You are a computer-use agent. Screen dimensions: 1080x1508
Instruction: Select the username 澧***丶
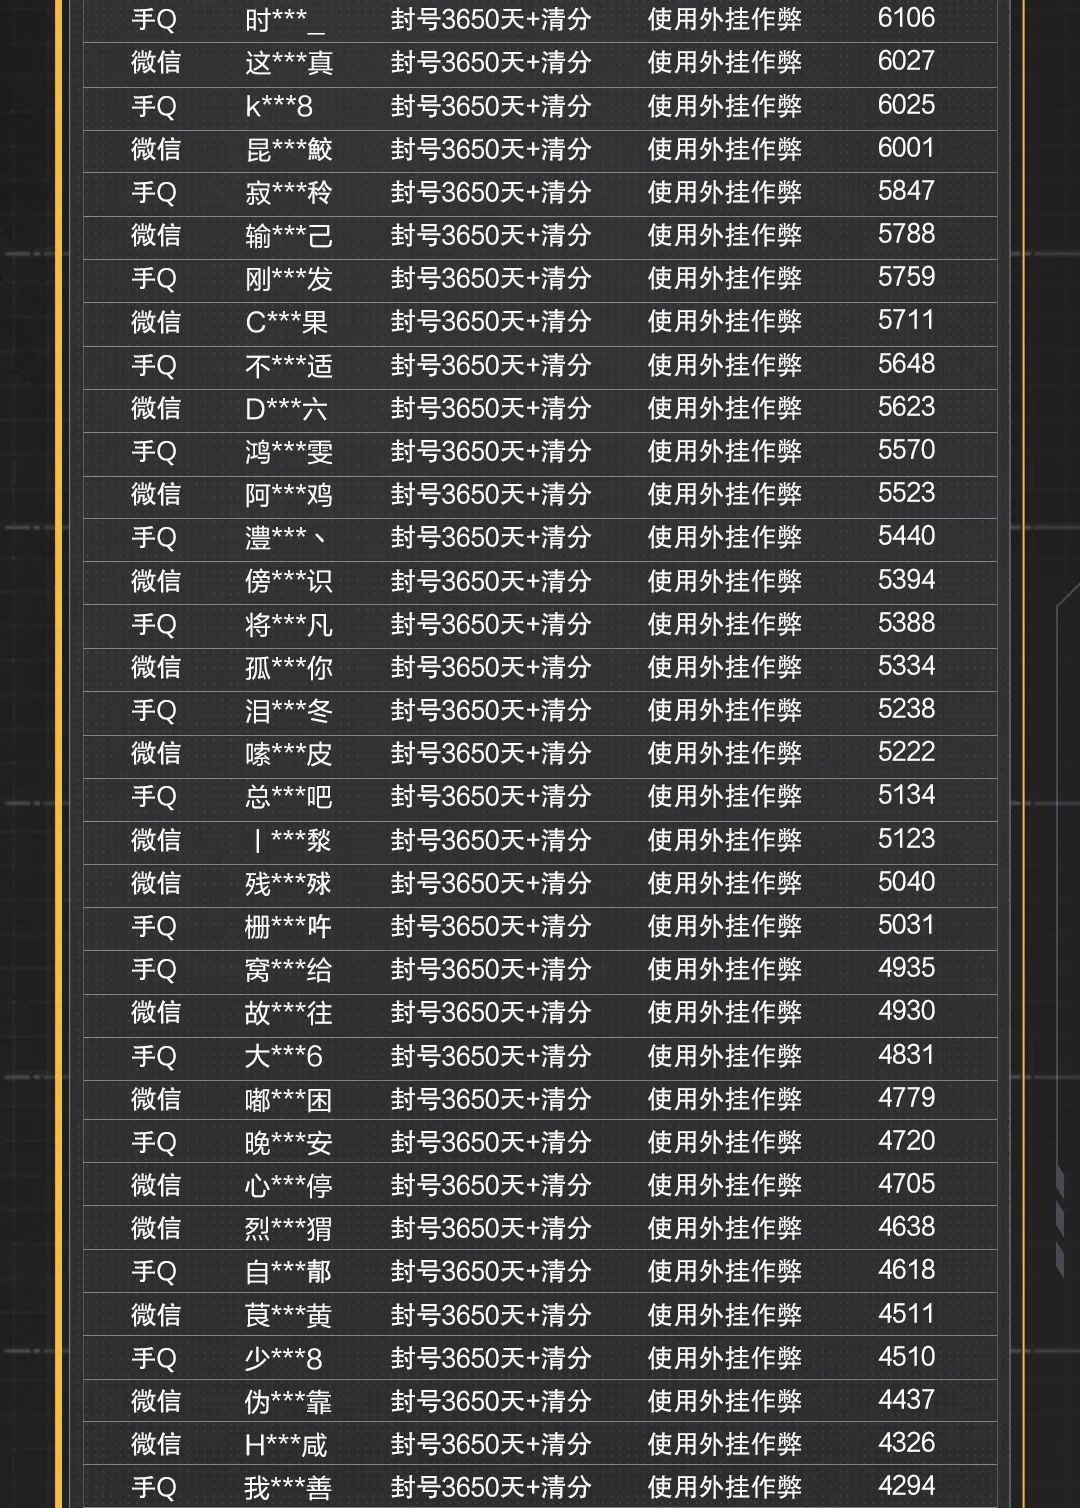click(x=287, y=537)
